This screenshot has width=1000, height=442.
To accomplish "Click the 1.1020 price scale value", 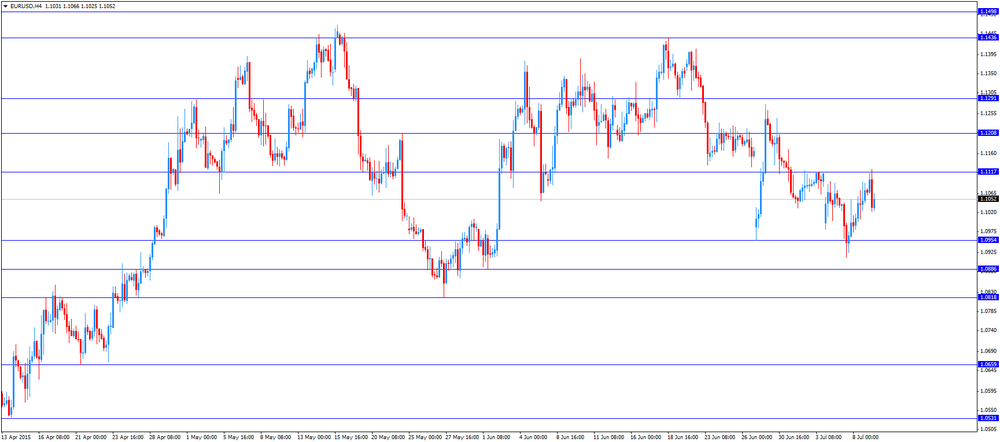I will pyautogui.click(x=988, y=212).
